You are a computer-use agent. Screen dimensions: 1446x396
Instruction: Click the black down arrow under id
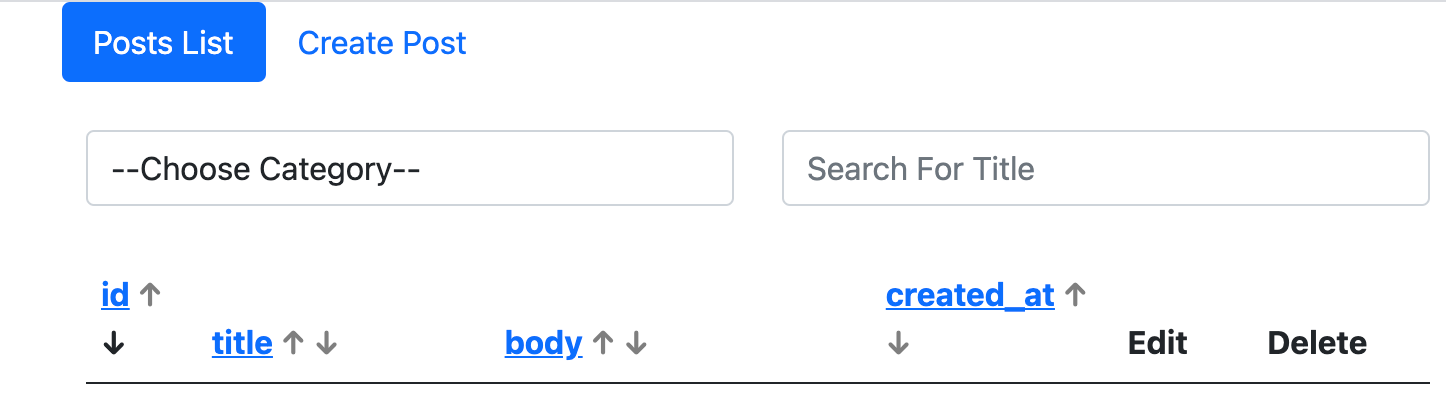(114, 343)
